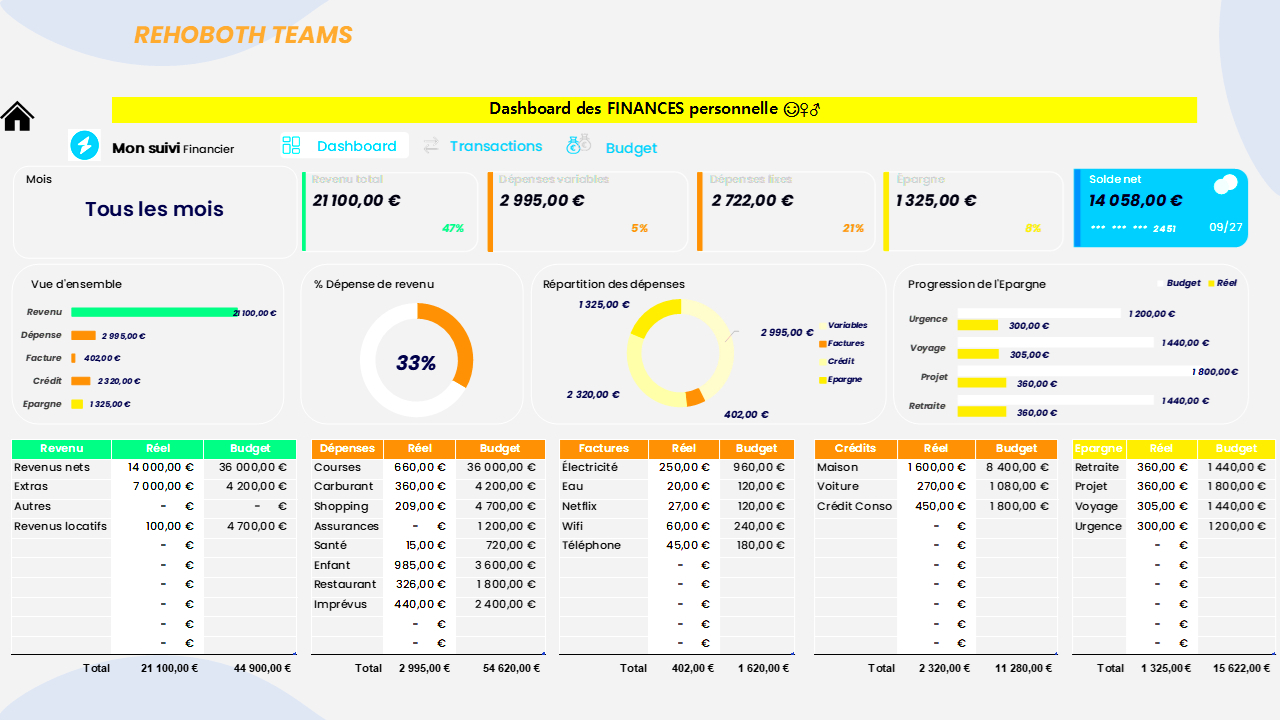Click the Retraite row in Epargne table
The image size is (1280, 720).
[x=1174, y=467]
